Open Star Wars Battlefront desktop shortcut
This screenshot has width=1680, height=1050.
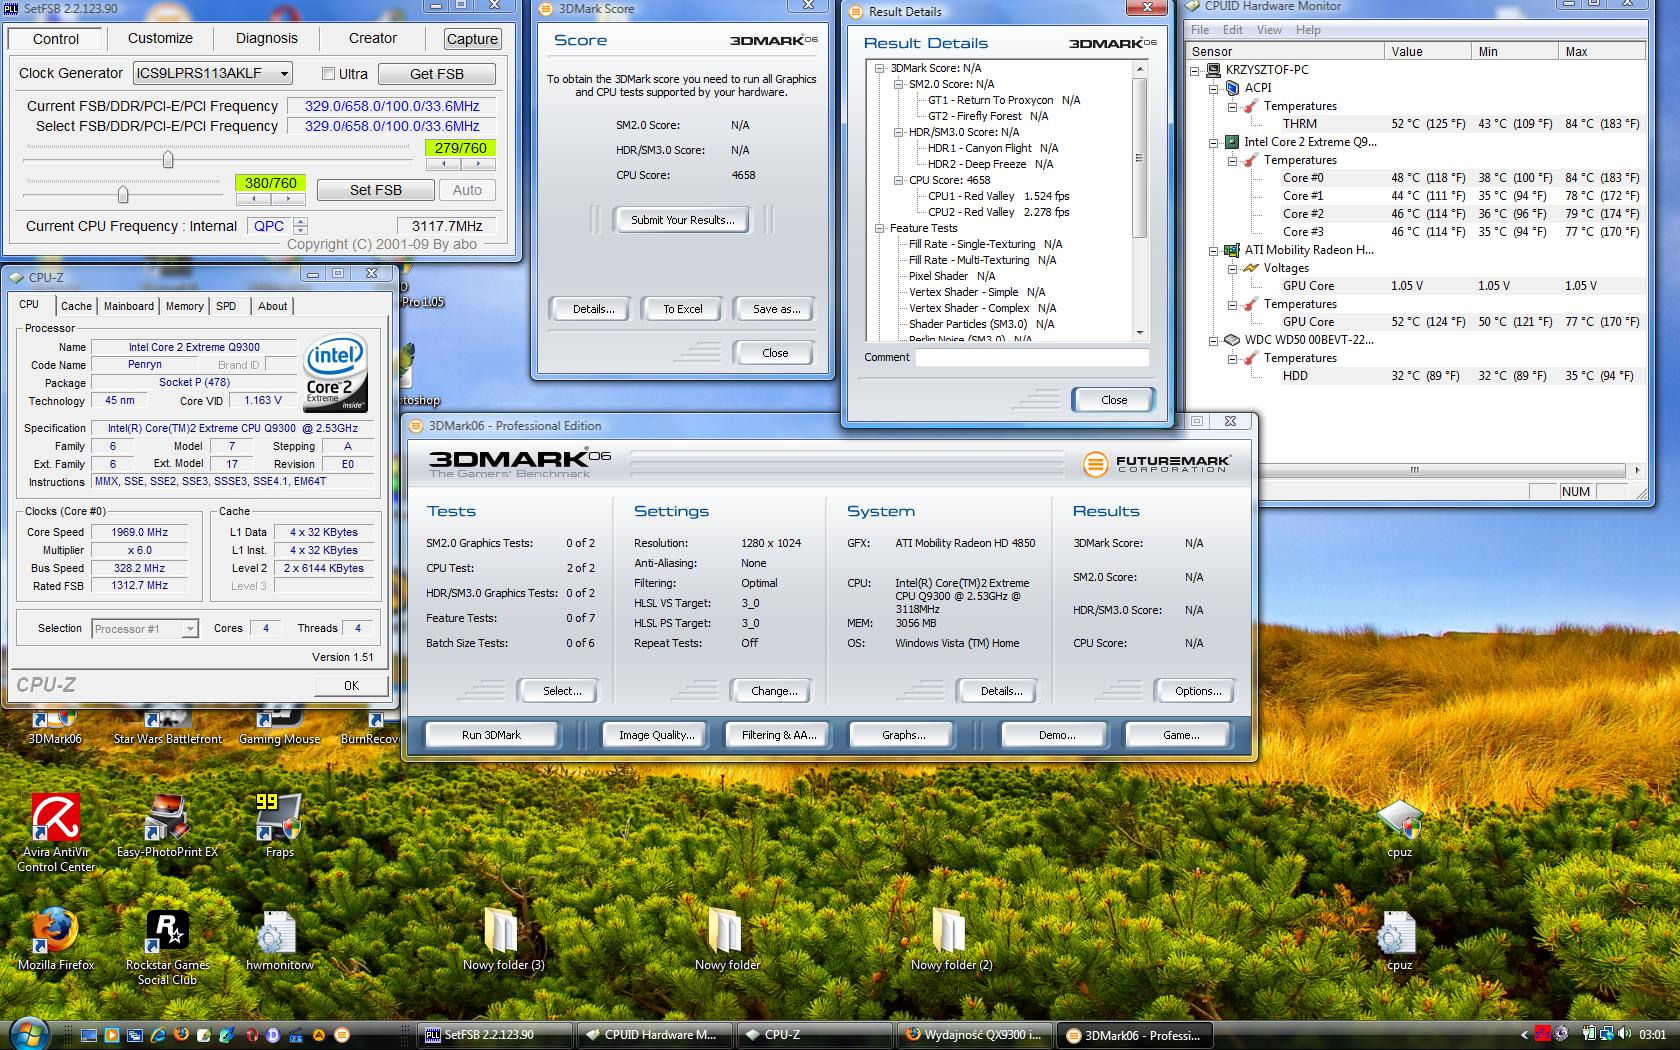167,728
